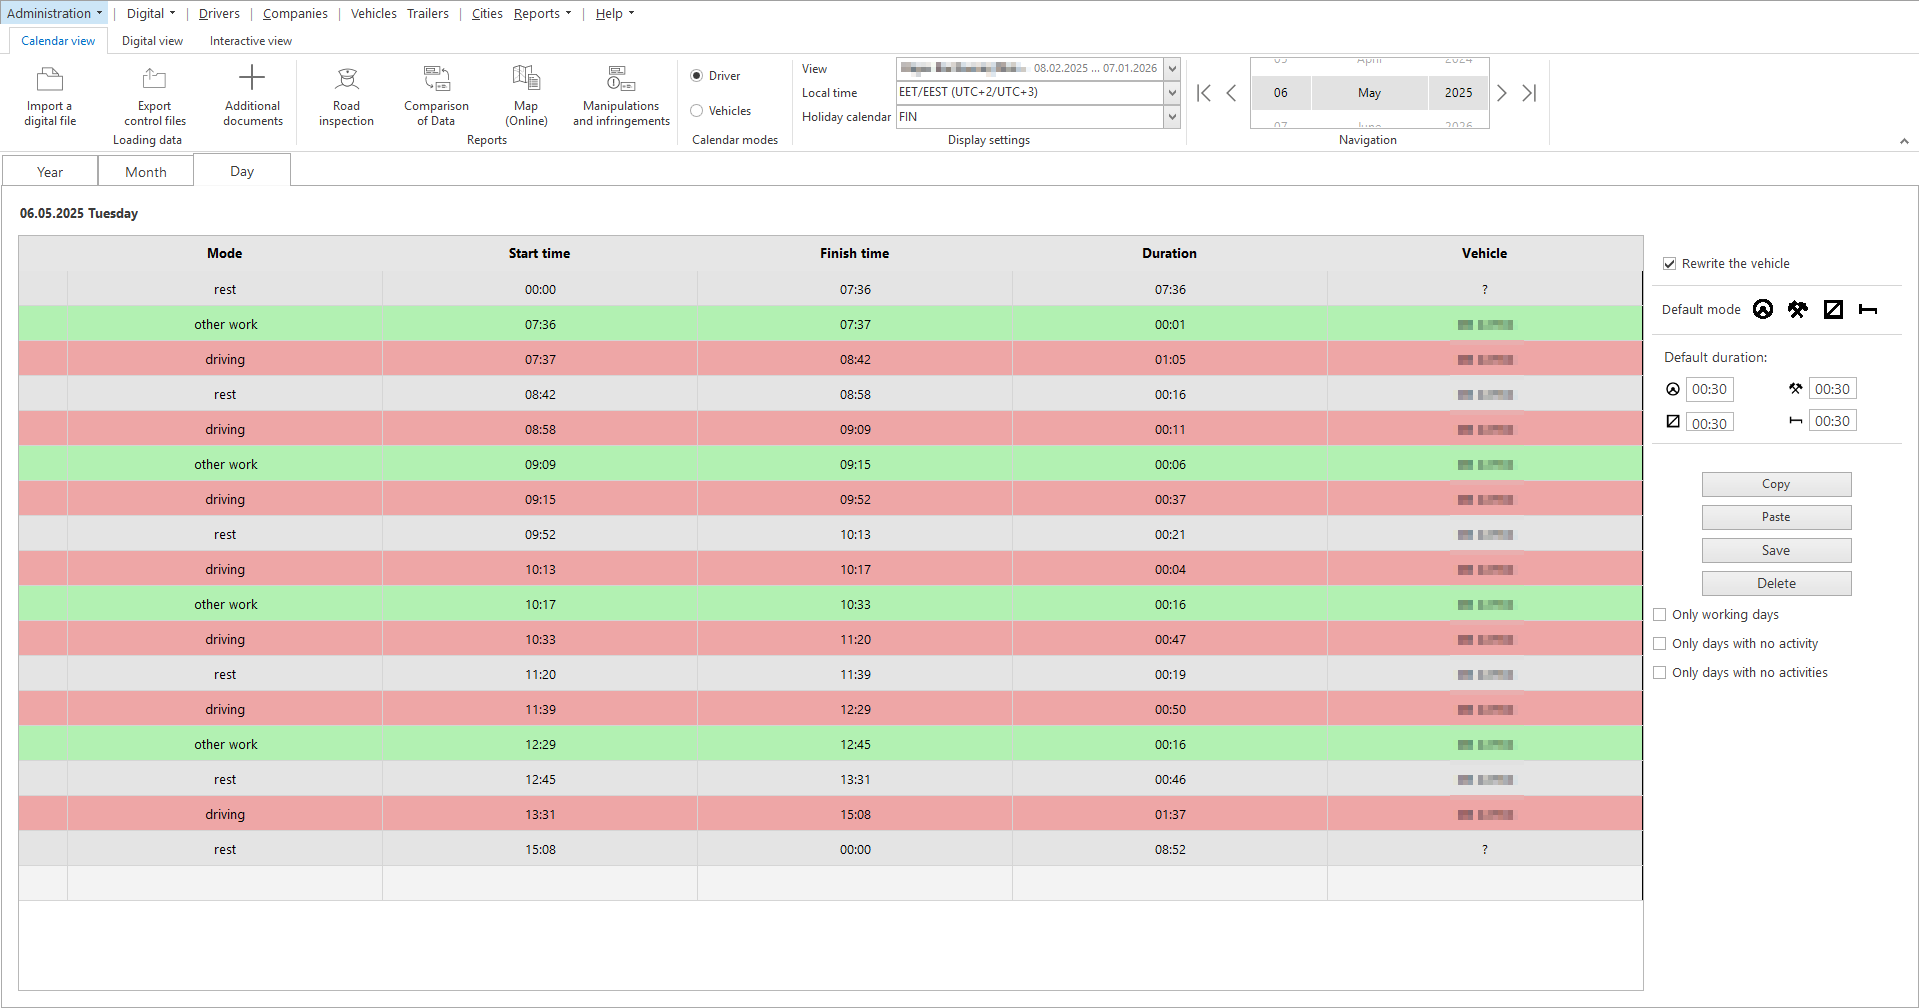This screenshot has height=1008, width=1919.
Task: Open Comparison of Data report
Action: [436, 96]
